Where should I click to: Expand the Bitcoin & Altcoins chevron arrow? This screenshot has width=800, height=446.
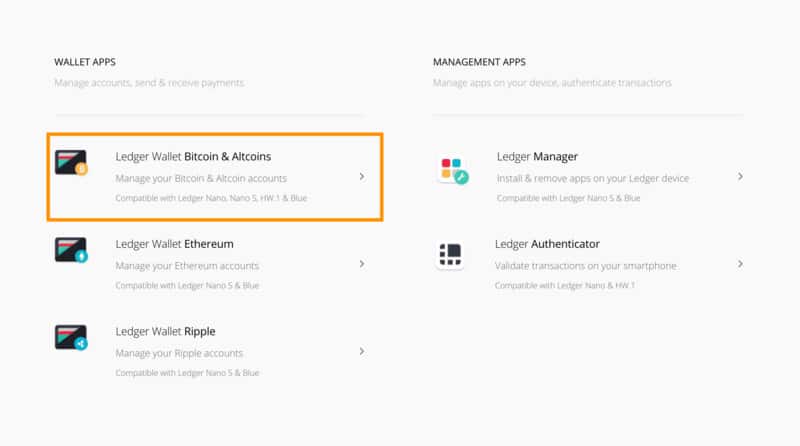coord(362,177)
